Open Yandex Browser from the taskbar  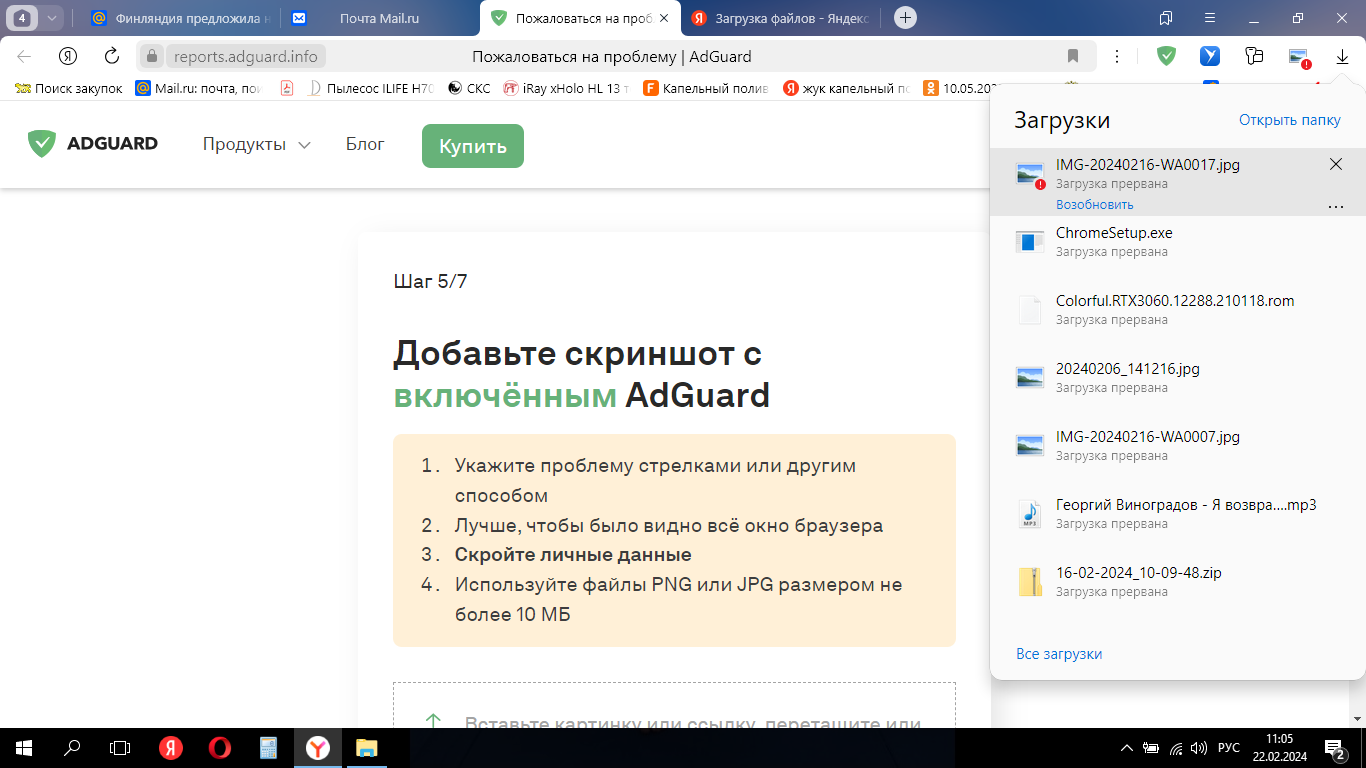[318, 747]
